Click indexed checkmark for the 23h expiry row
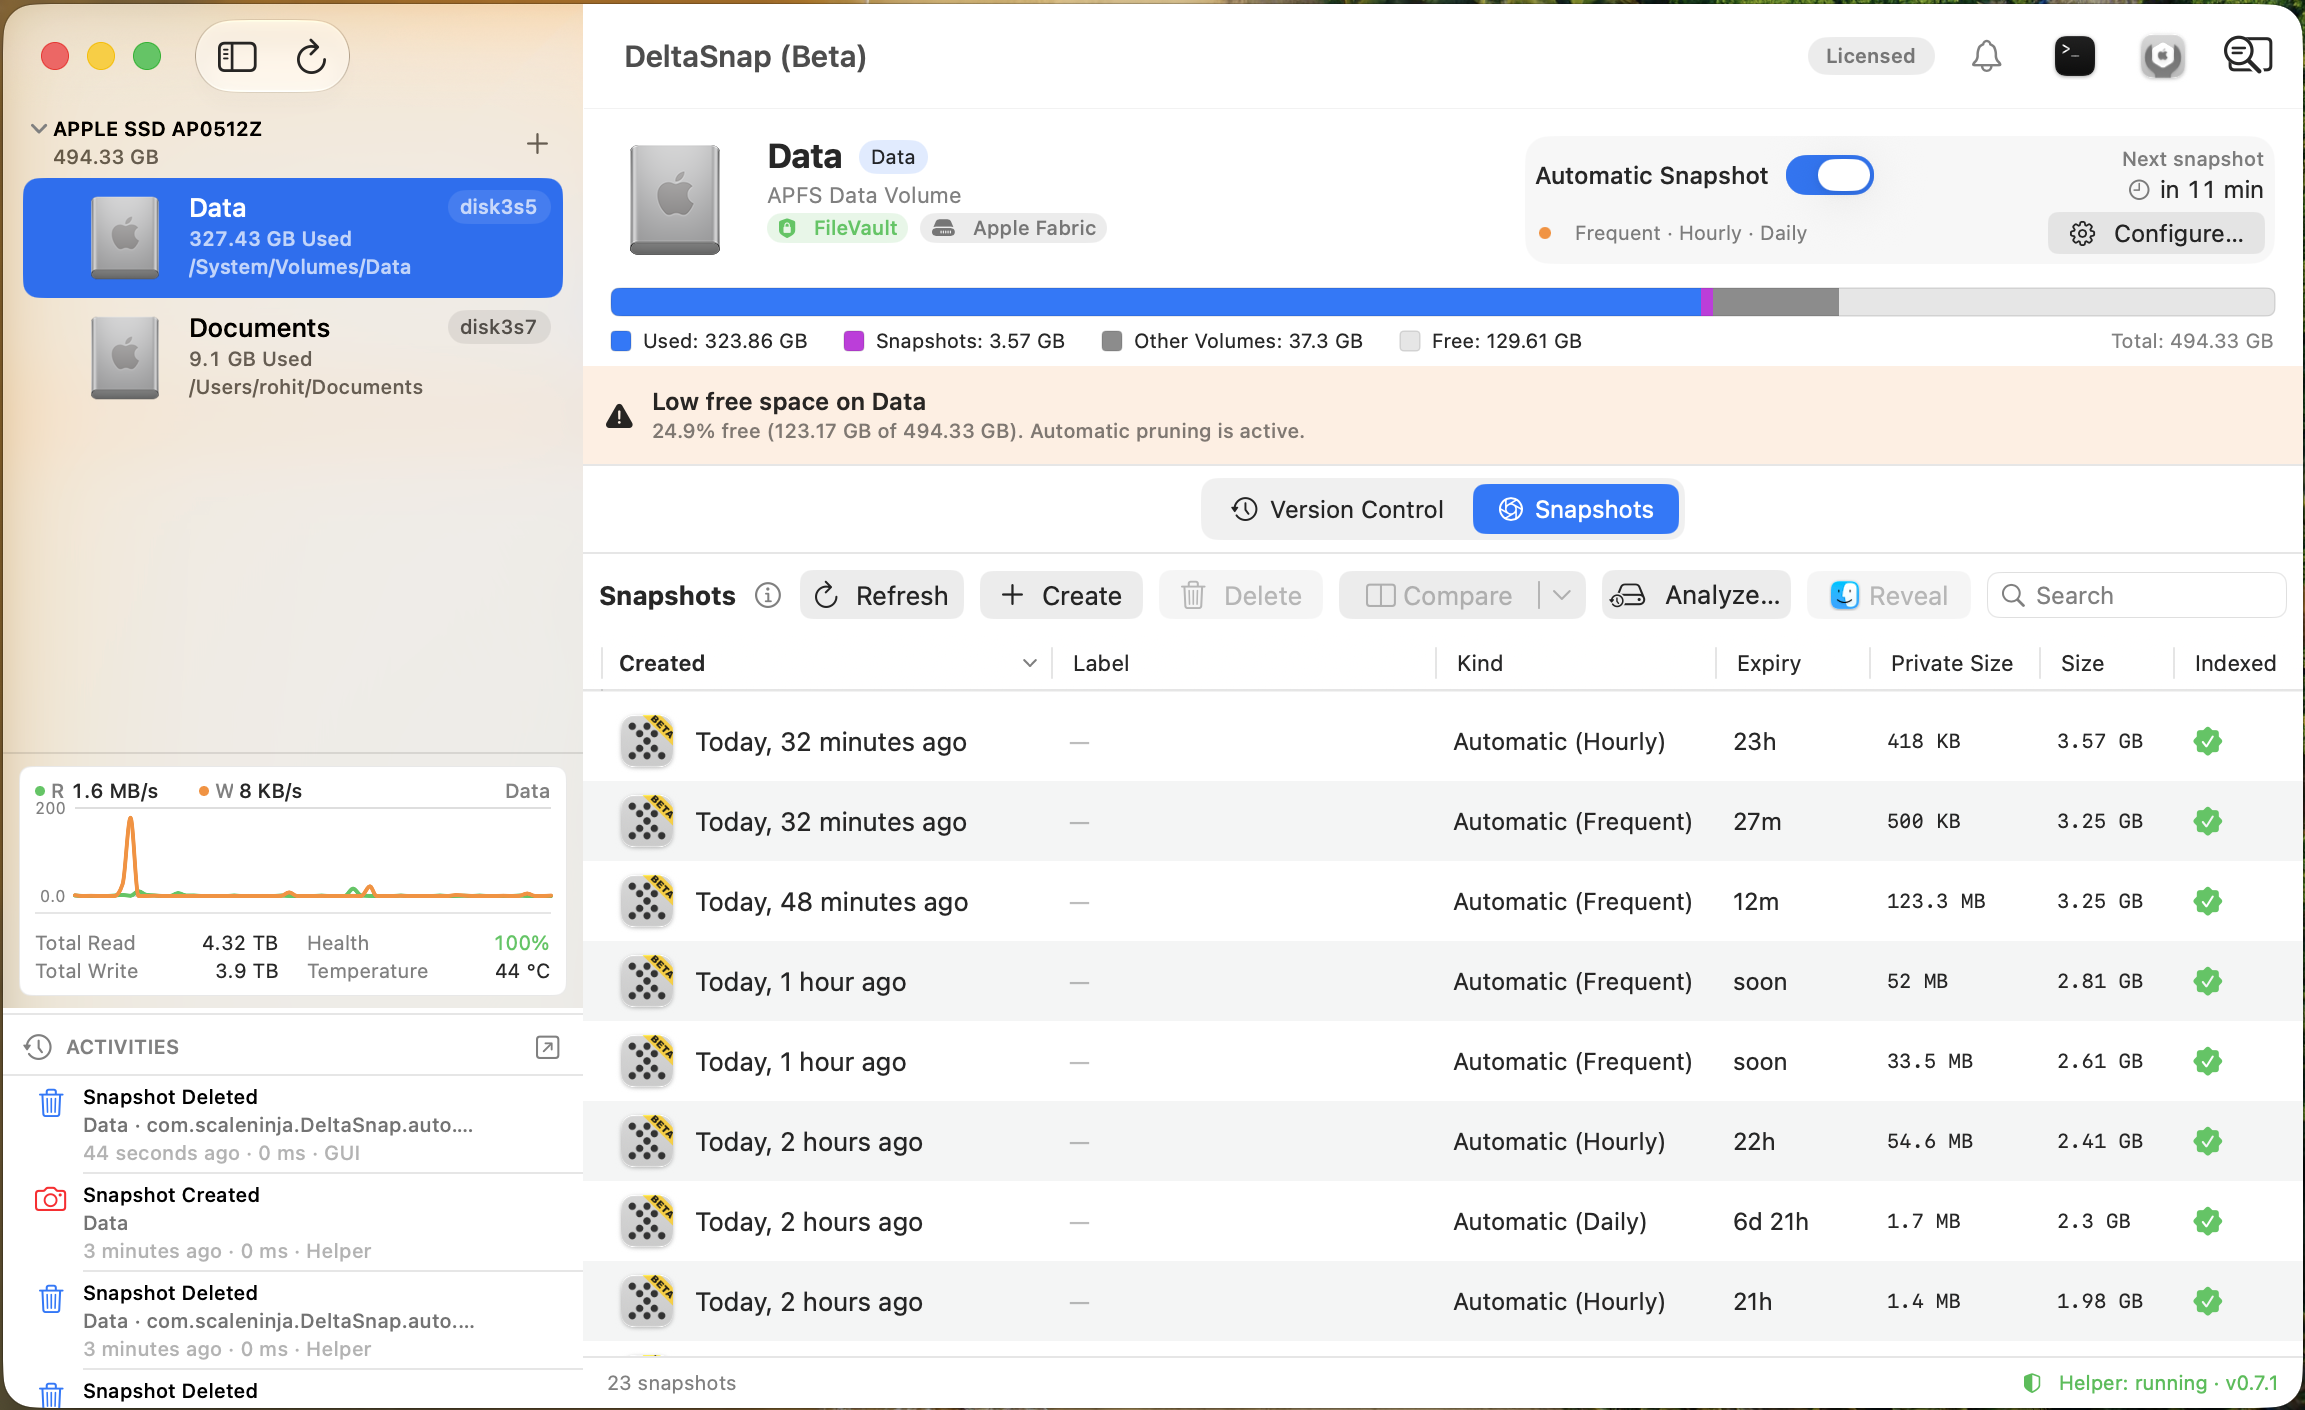This screenshot has height=1410, width=2305. click(x=2207, y=741)
